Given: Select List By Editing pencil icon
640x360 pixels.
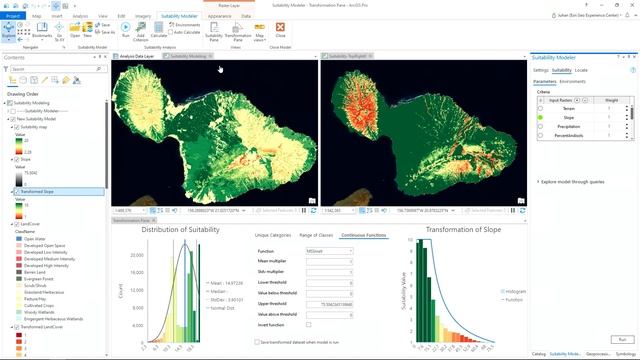Looking at the screenshot, I should click(44, 80).
